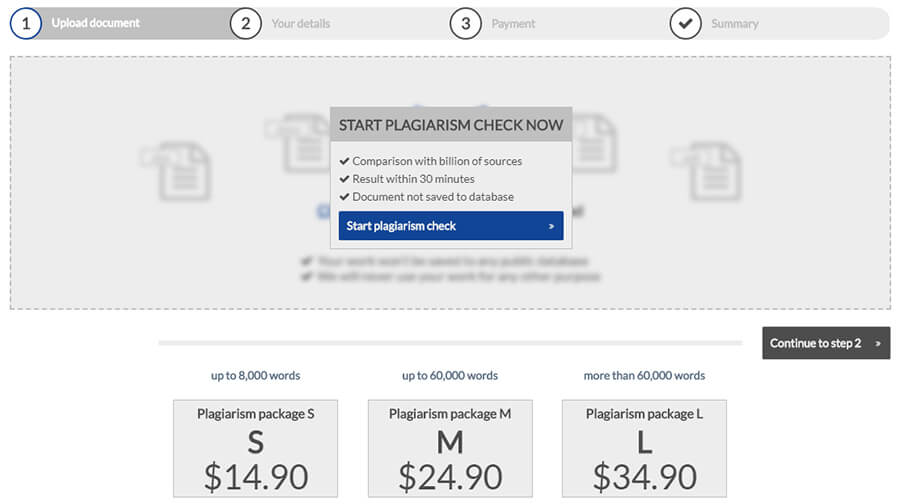Click the blurred document icon at far left
The width and height of the screenshot is (900, 504).
point(180,168)
